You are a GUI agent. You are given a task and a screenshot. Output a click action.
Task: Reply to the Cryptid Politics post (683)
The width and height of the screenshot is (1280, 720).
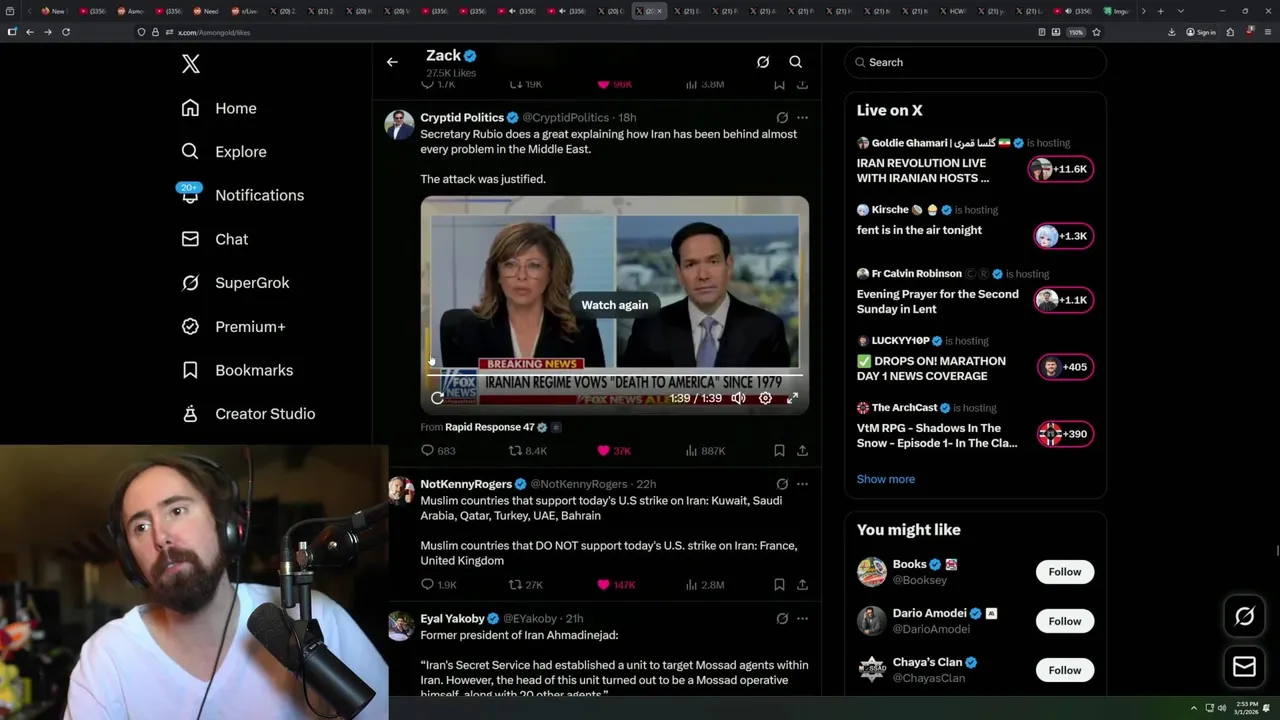438,451
